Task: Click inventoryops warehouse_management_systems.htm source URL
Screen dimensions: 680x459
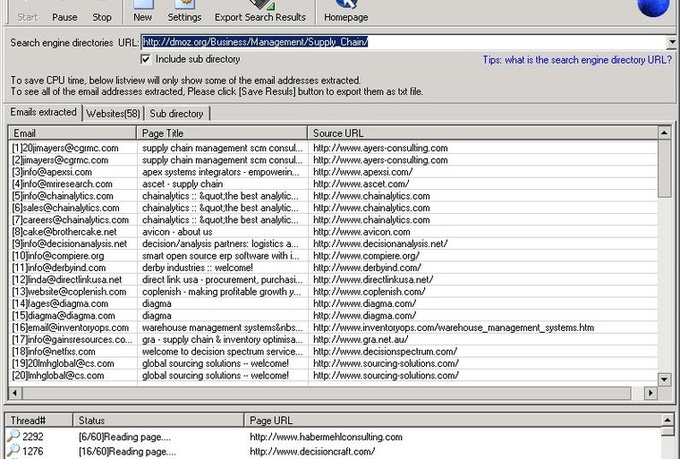Action: [454, 328]
